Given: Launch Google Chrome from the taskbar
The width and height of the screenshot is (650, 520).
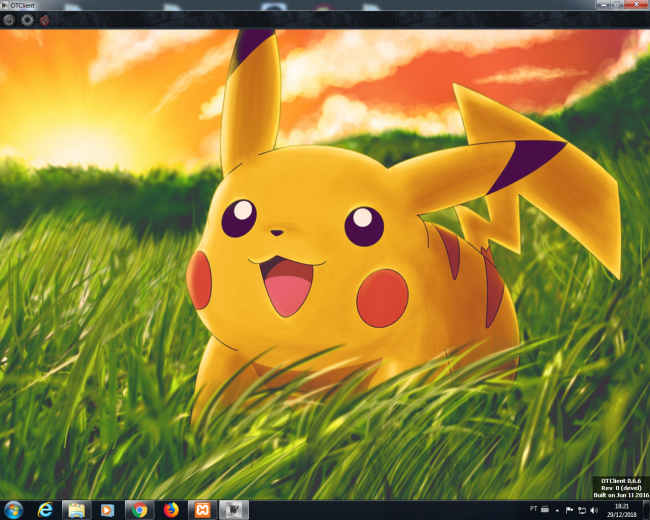Looking at the screenshot, I should pyautogui.click(x=139, y=510).
